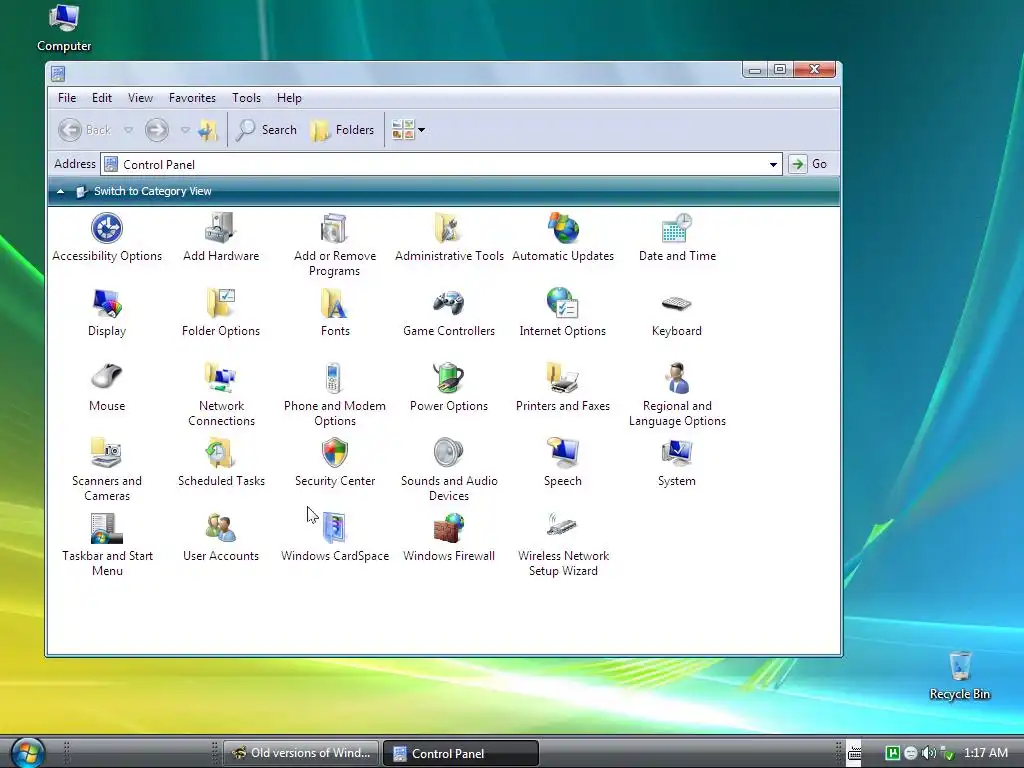Open Add or Remove Programs
Screen dimensions: 1024x768
(x=334, y=245)
